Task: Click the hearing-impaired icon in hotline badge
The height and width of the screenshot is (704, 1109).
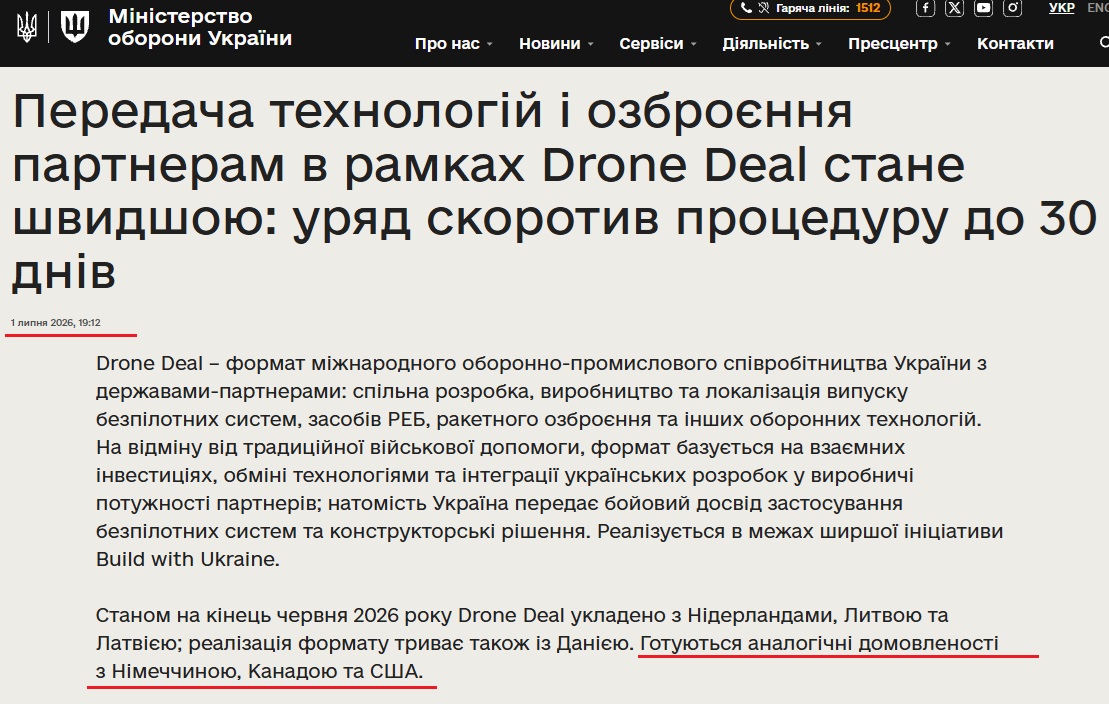Action: point(763,8)
